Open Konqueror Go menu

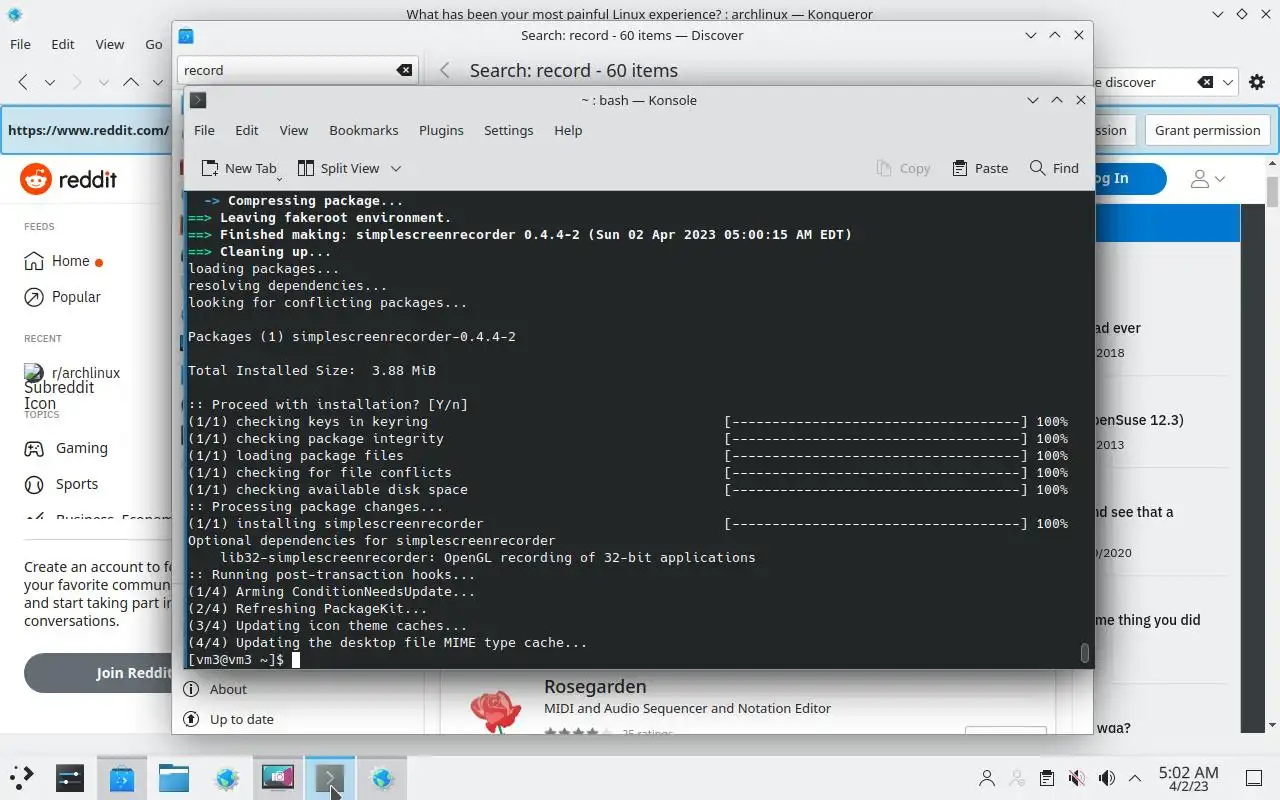point(154,44)
